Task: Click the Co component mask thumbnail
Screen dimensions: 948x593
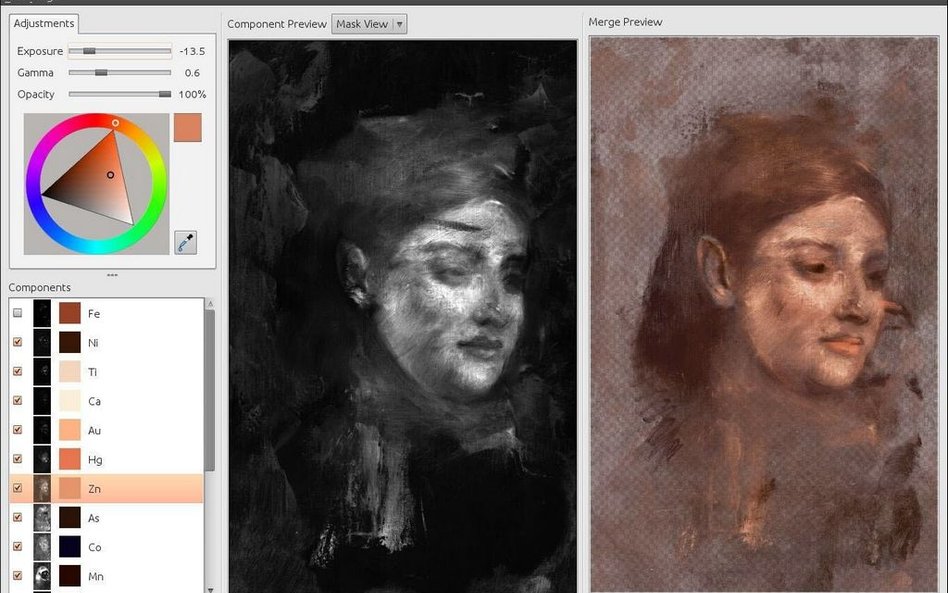Action: click(42, 546)
